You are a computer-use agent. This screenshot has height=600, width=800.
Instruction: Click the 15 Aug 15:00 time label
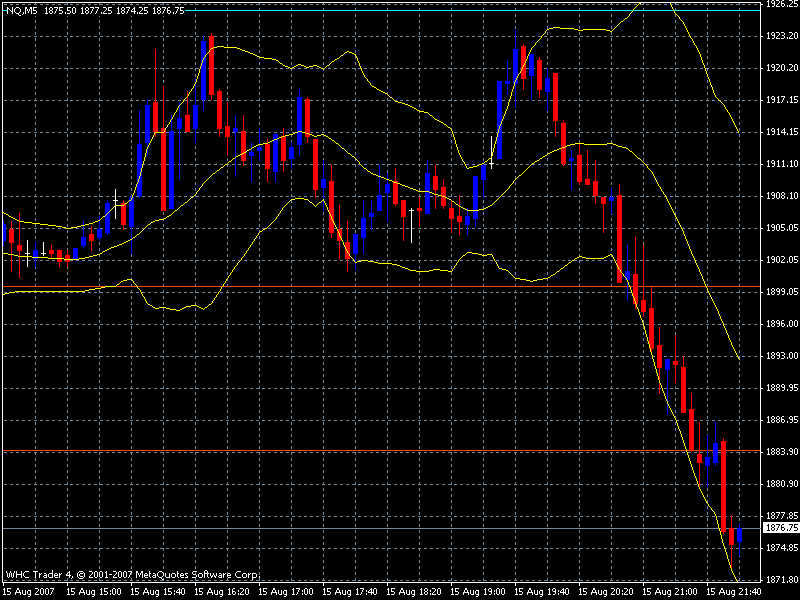pos(94,592)
